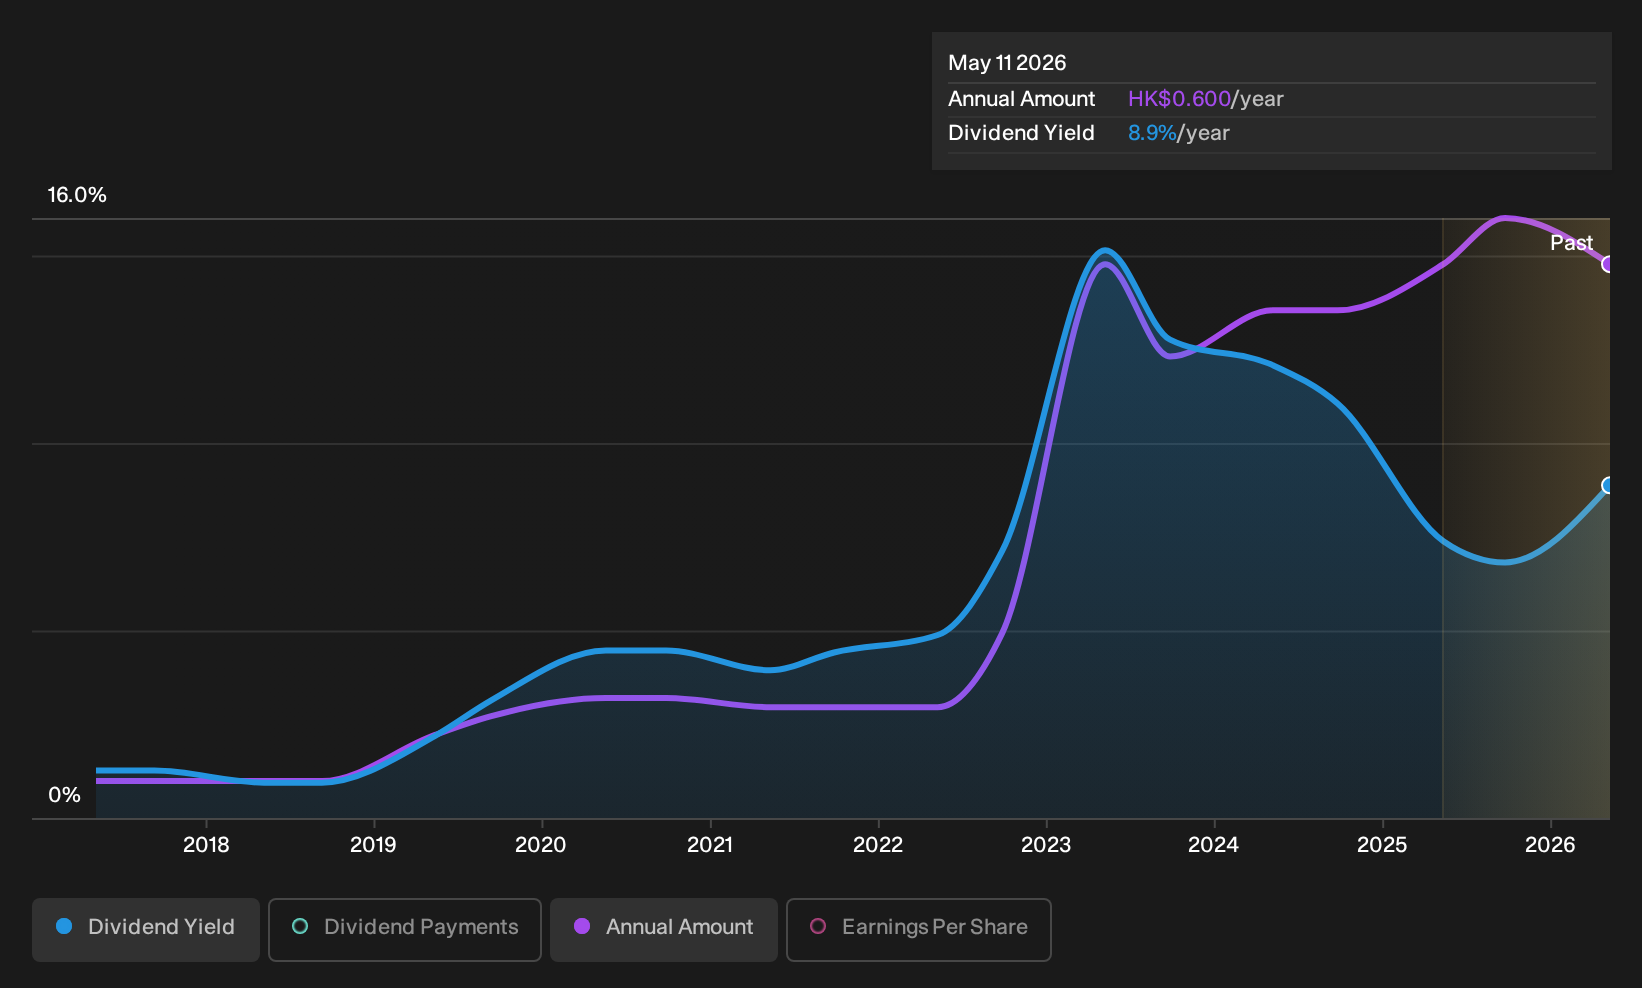Screen dimensions: 1642x988
Task: Toggle the Dividend Yield series
Action: click(x=146, y=929)
